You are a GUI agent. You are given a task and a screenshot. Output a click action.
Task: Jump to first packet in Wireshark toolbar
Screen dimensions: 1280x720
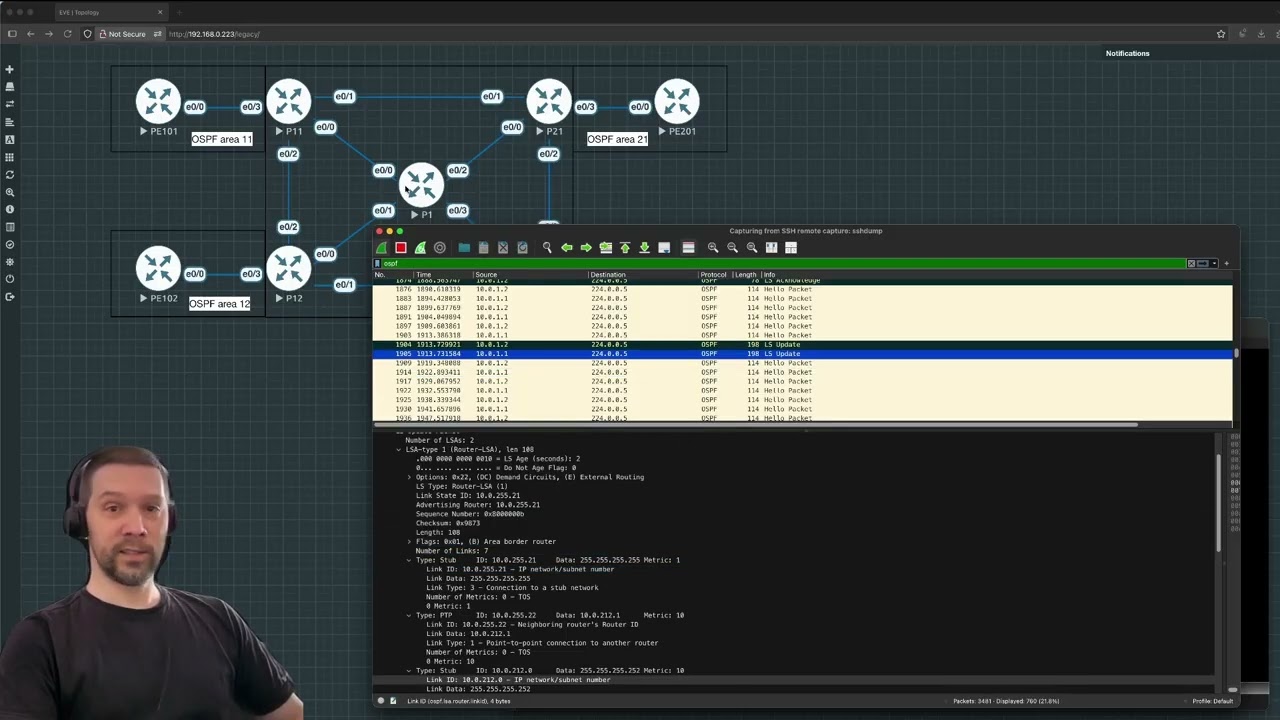pos(625,248)
